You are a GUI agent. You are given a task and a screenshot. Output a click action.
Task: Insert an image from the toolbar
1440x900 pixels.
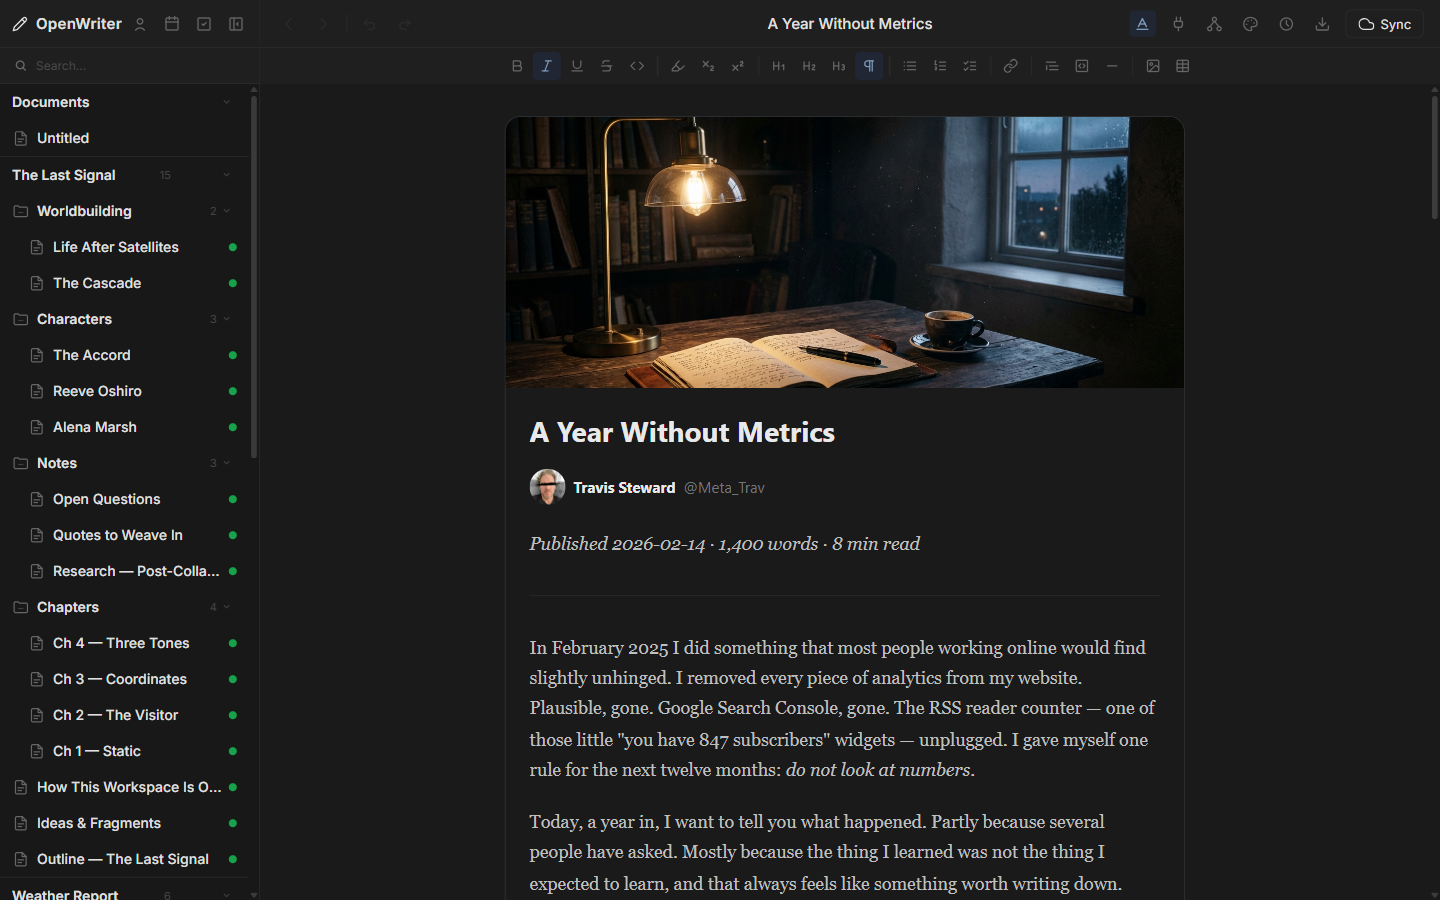(1153, 65)
